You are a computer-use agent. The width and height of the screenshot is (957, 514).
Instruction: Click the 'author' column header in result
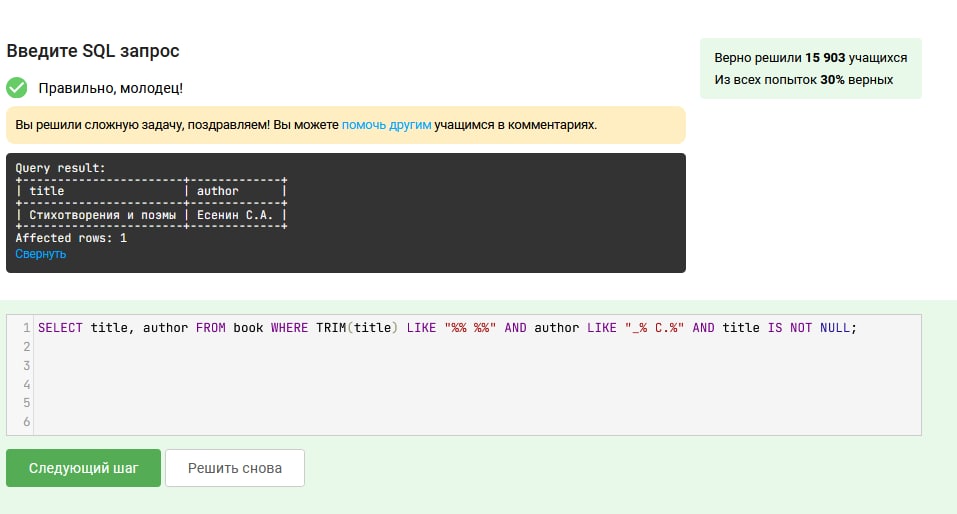pyautogui.click(x=217, y=191)
